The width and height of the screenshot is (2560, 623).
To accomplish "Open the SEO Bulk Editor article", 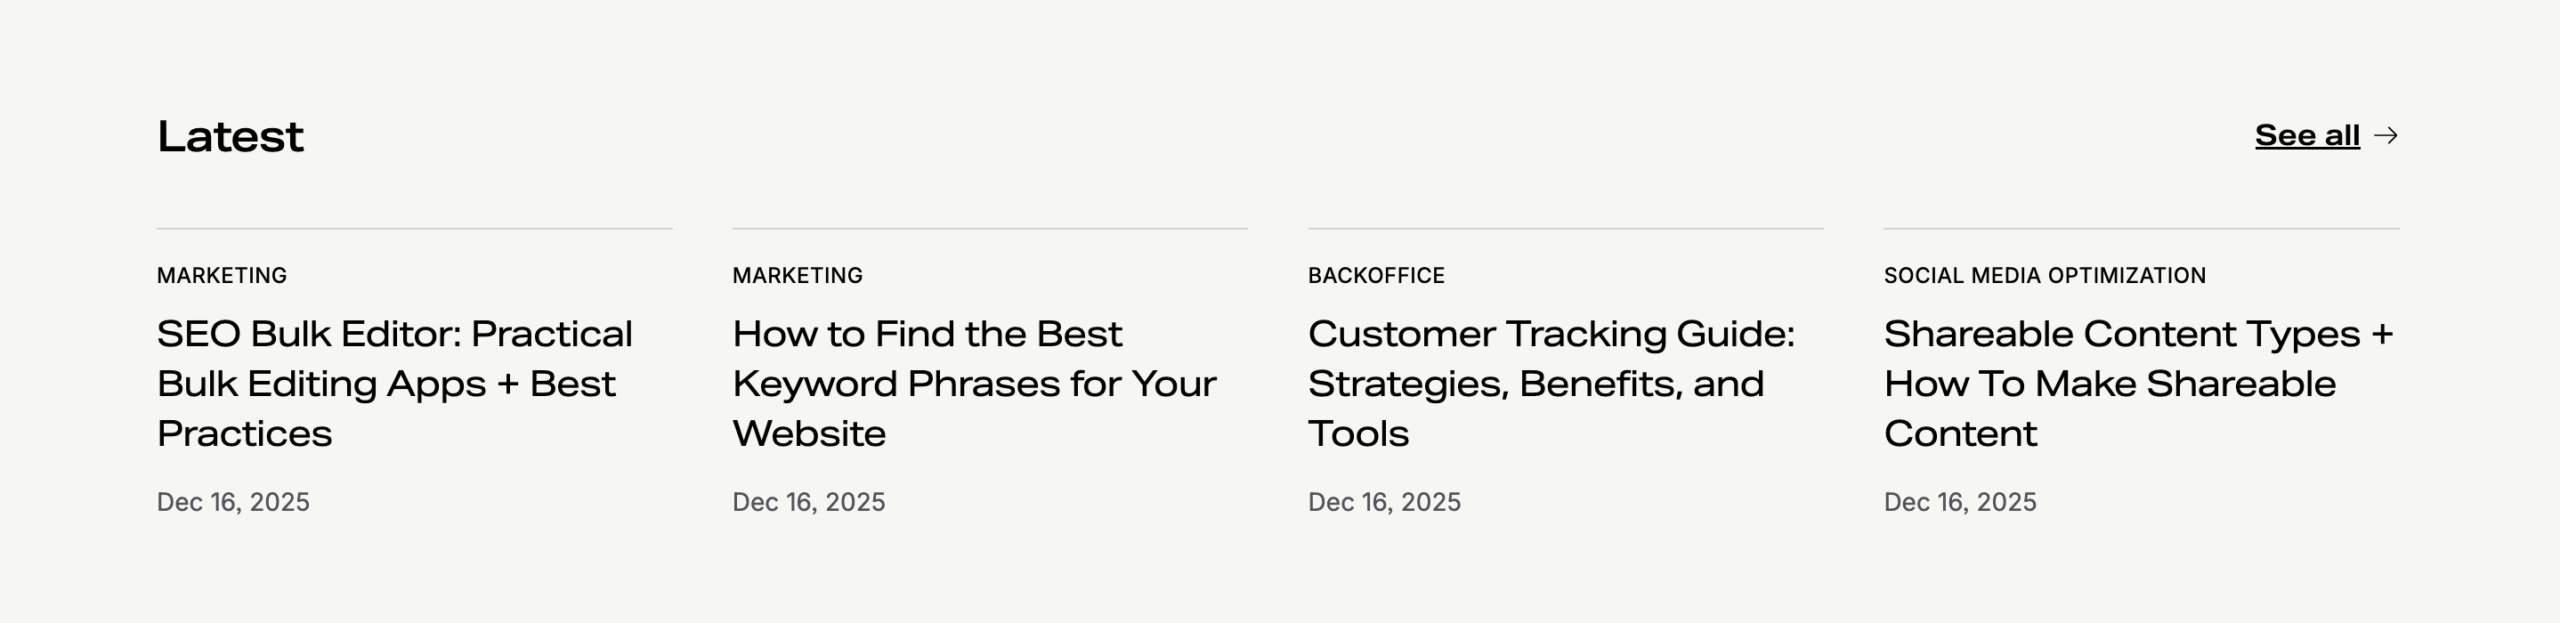I will [395, 383].
